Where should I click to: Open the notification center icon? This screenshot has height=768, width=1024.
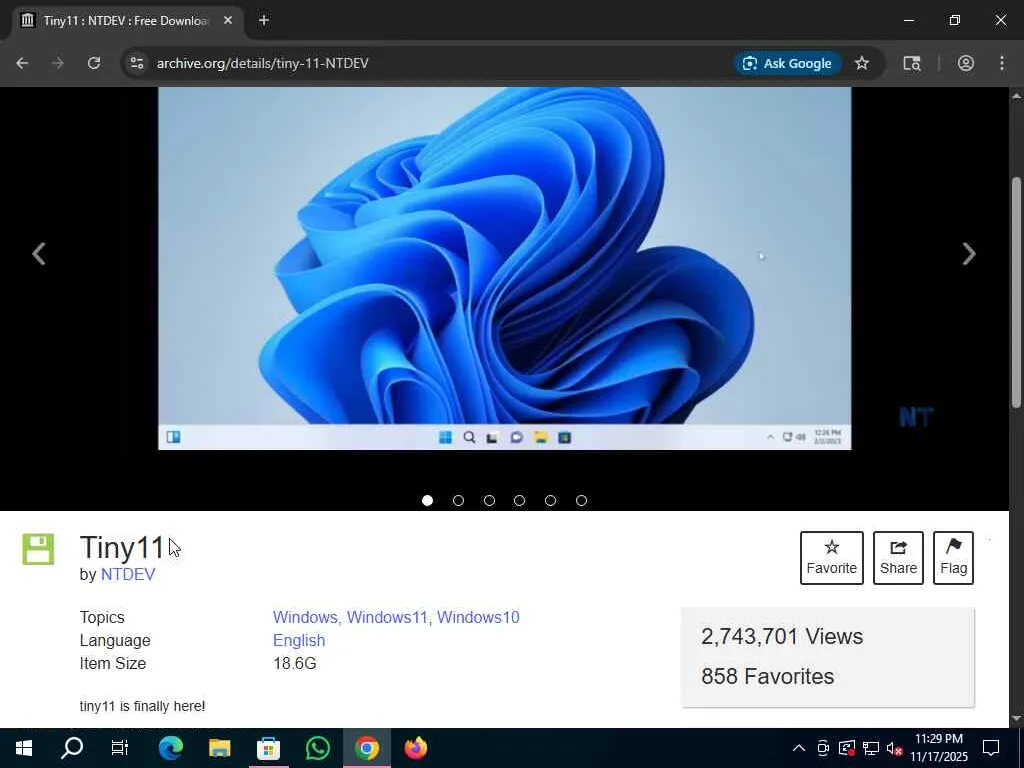pos(991,748)
